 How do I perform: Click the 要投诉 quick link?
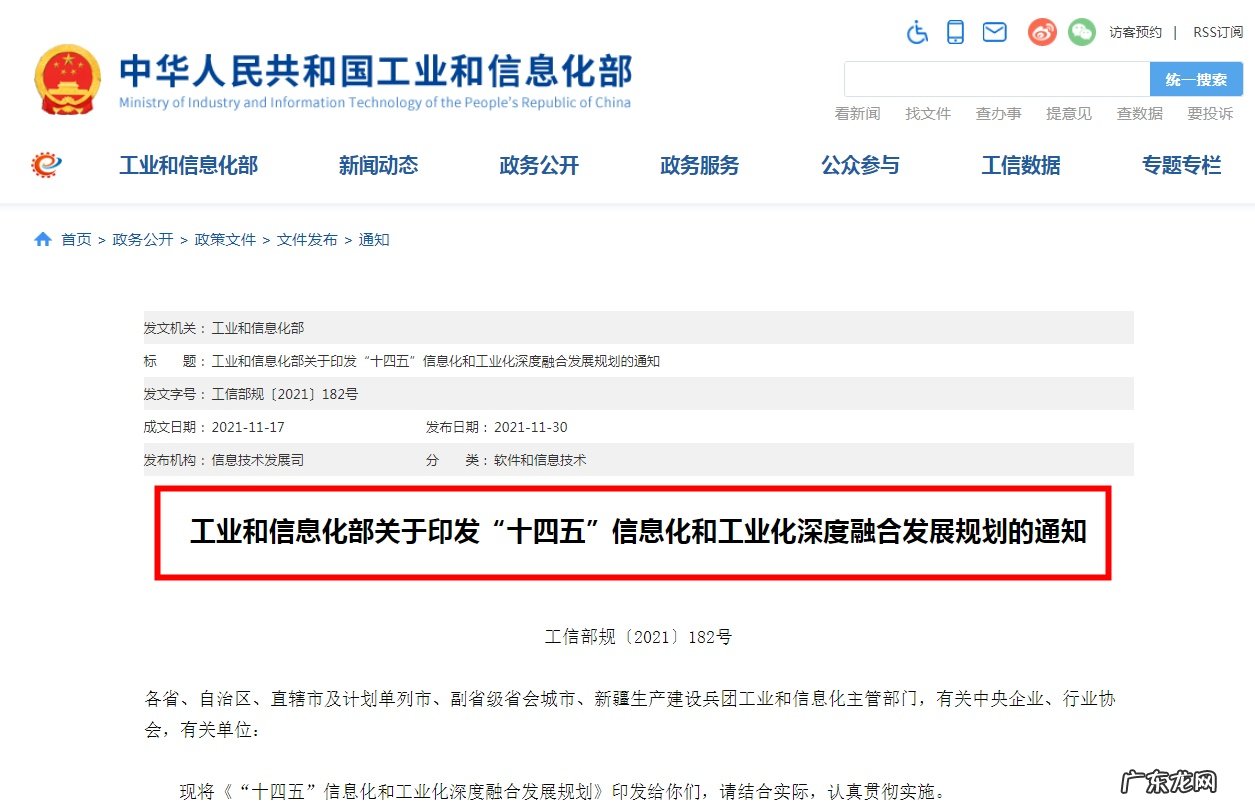(x=1208, y=113)
